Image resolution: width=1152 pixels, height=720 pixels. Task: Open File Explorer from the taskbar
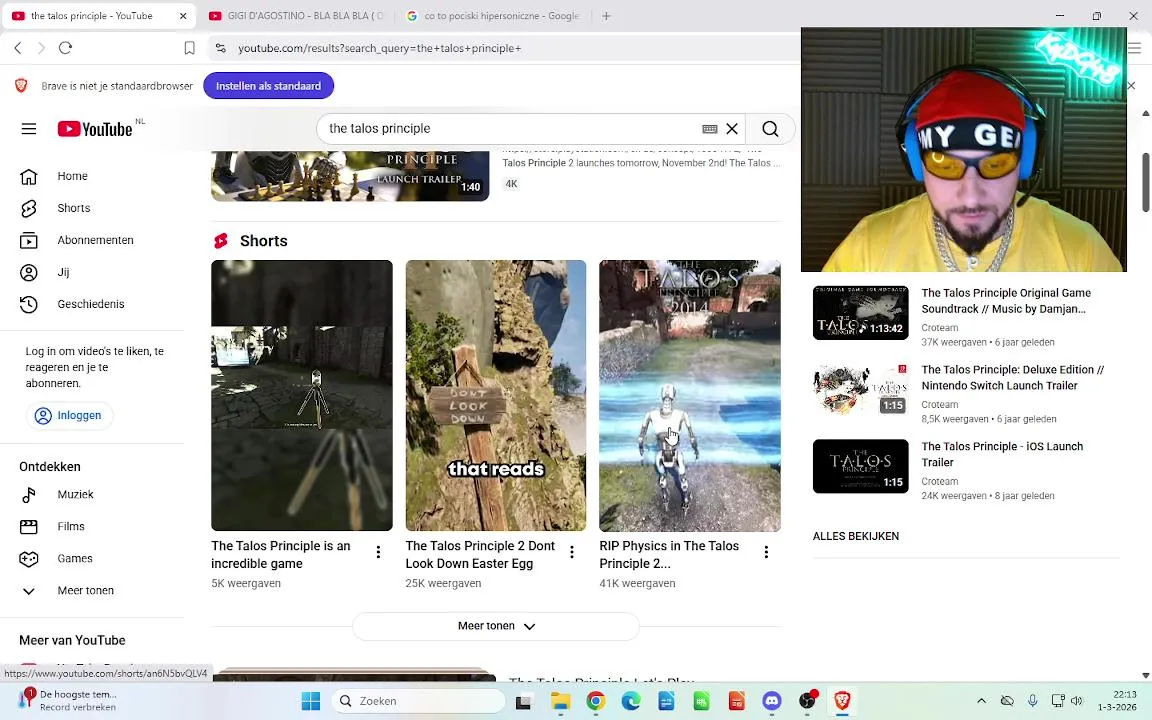click(561, 702)
